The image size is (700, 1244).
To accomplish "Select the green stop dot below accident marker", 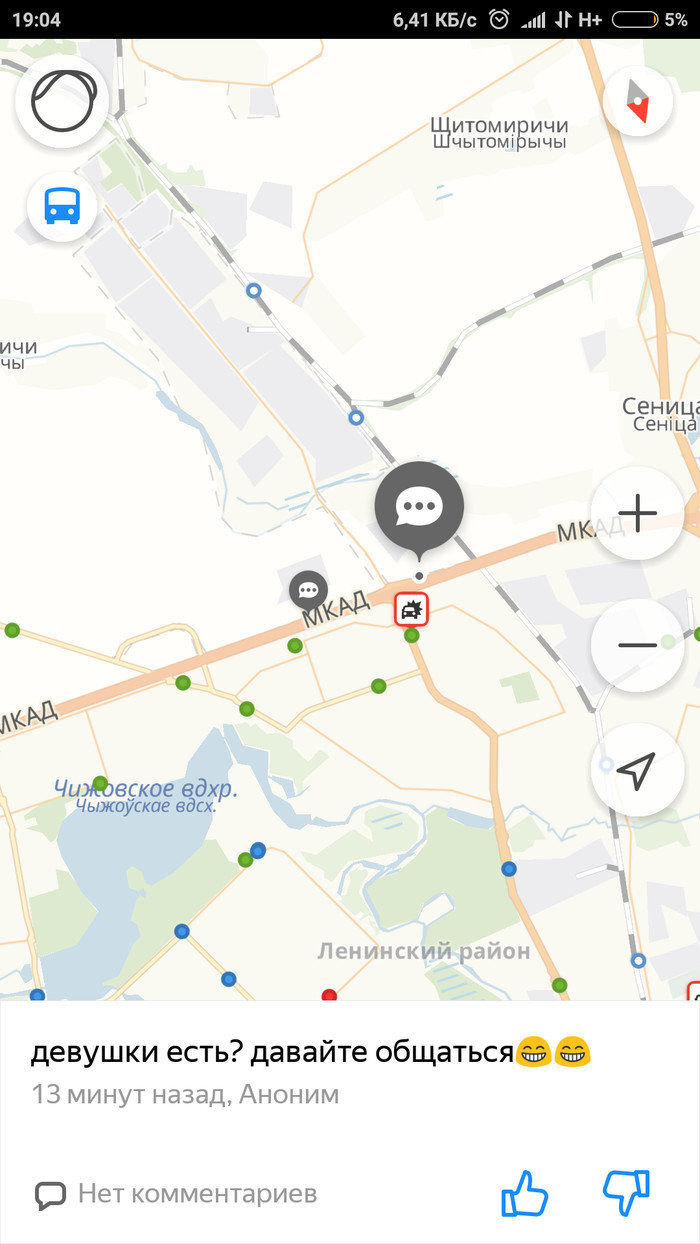I will click(411, 635).
